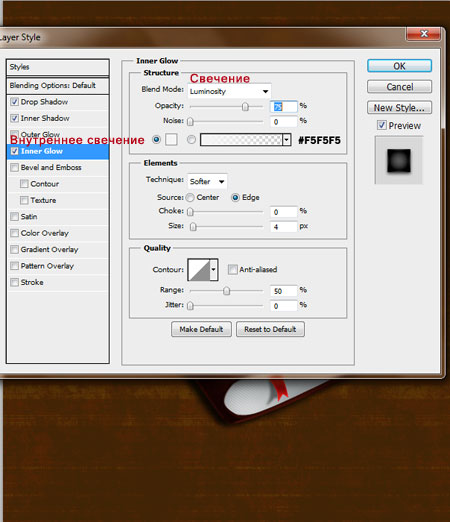This screenshot has width=450, height=522.
Task: Click the Make Default button
Action: click(x=201, y=329)
